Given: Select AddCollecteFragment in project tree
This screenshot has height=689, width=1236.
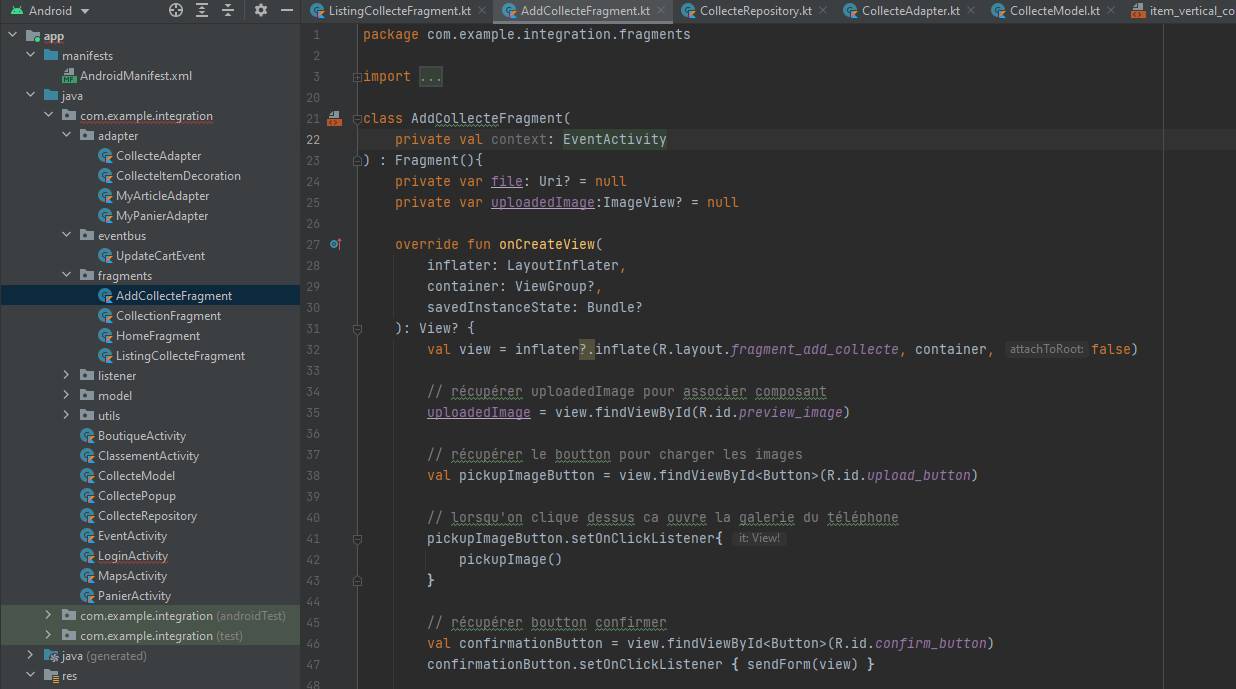Looking at the screenshot, I should coord(174,296).
